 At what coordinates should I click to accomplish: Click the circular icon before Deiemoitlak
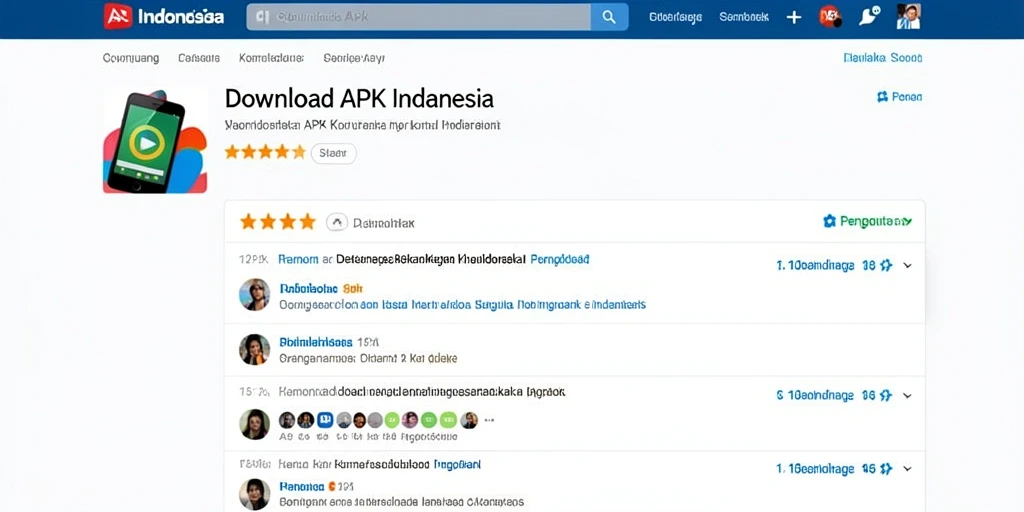click(336, 222)
